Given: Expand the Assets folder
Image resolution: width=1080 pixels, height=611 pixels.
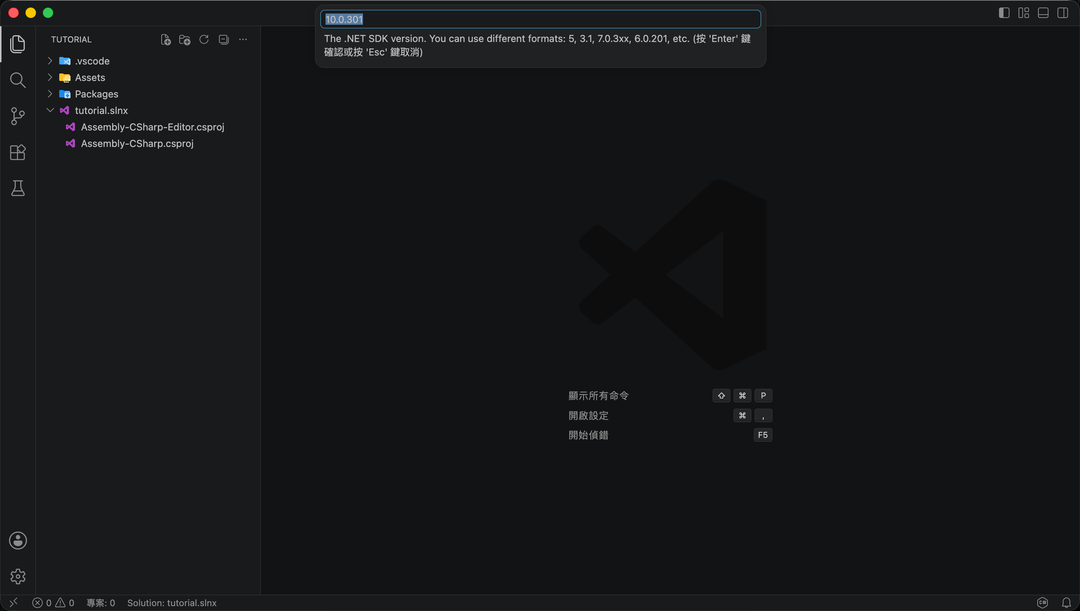Looking at the screenshot, I should [50, 77].
